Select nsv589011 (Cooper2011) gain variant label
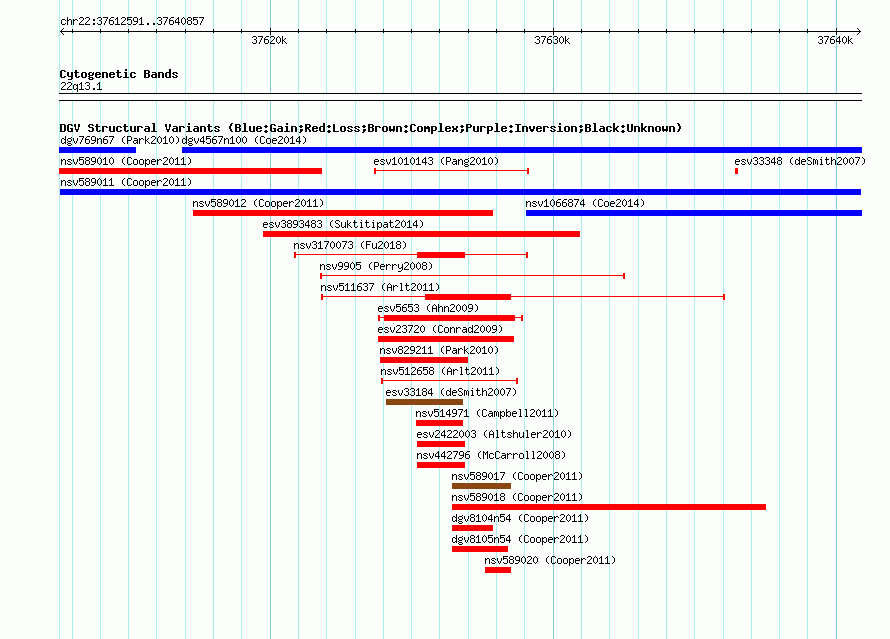 pyautogui.click(x=126, y=182)
